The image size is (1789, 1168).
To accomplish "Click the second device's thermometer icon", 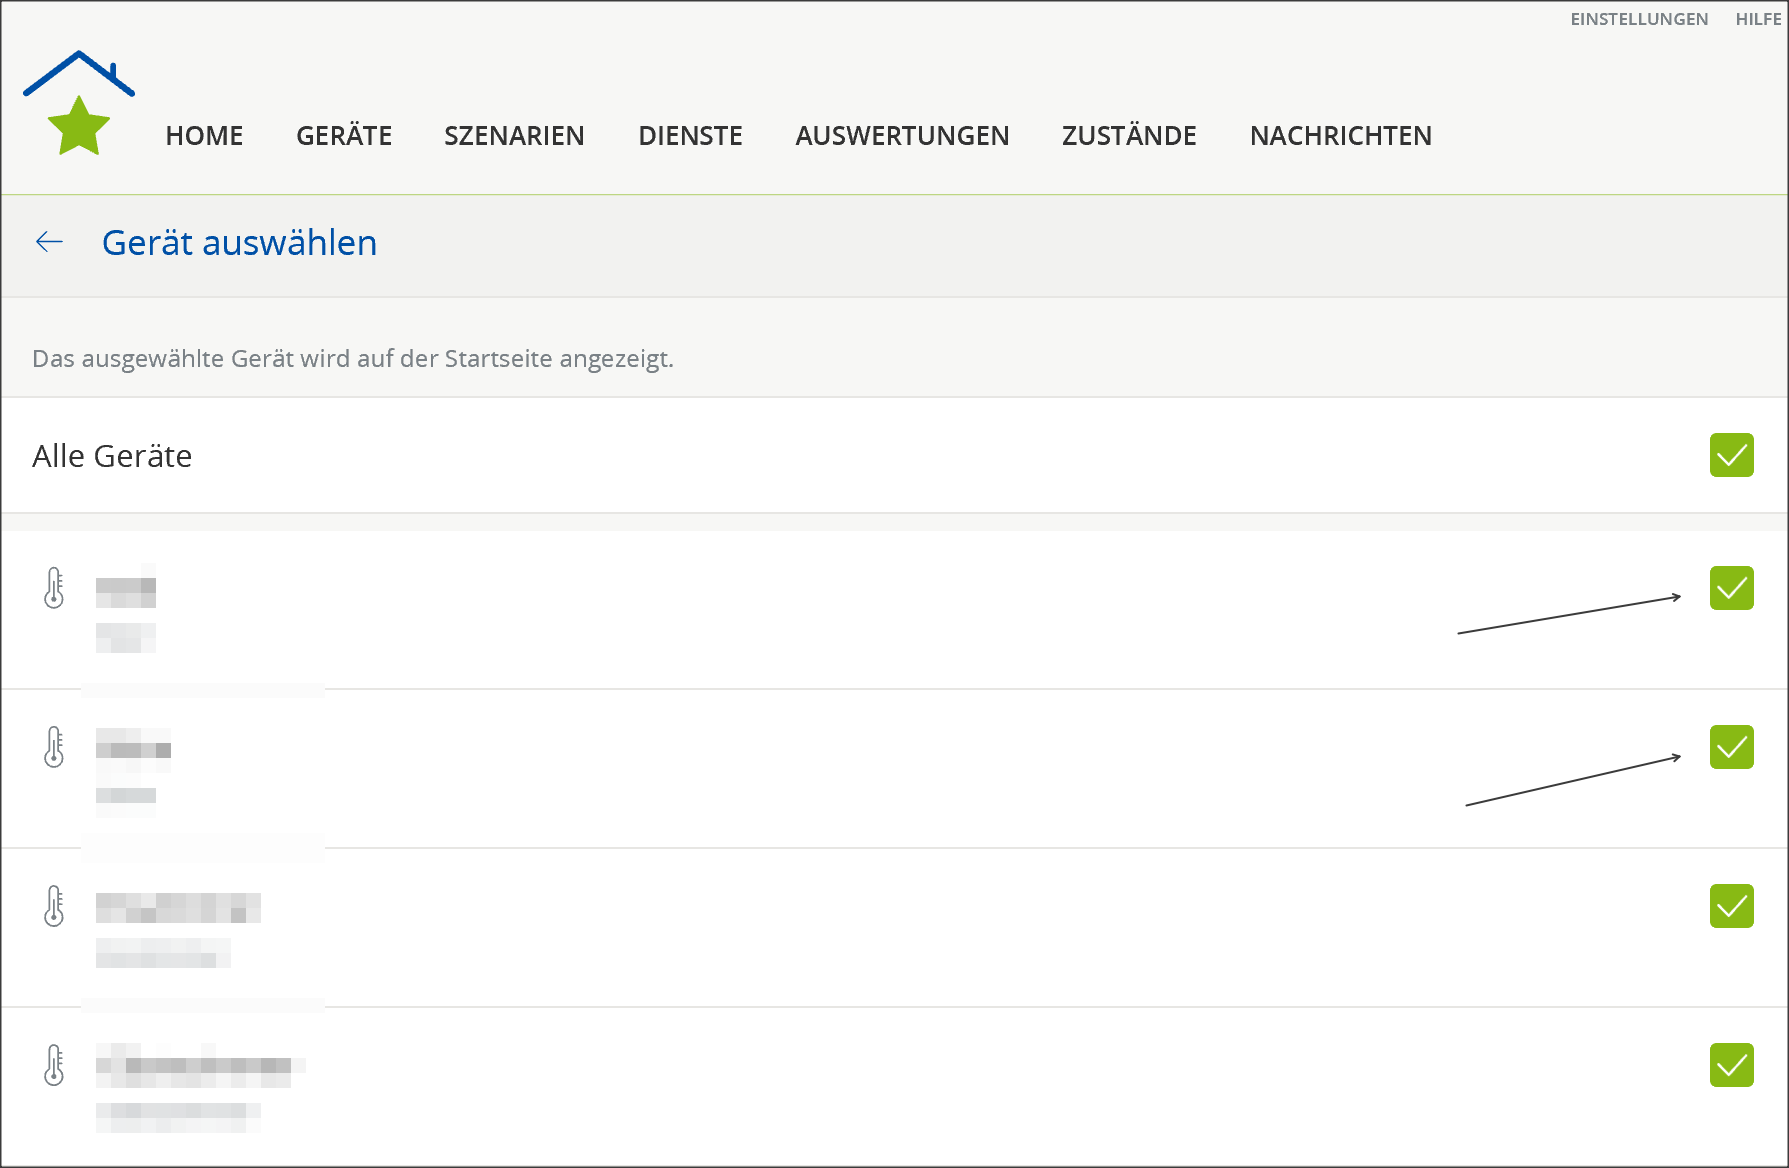I will tap(54, 747).
